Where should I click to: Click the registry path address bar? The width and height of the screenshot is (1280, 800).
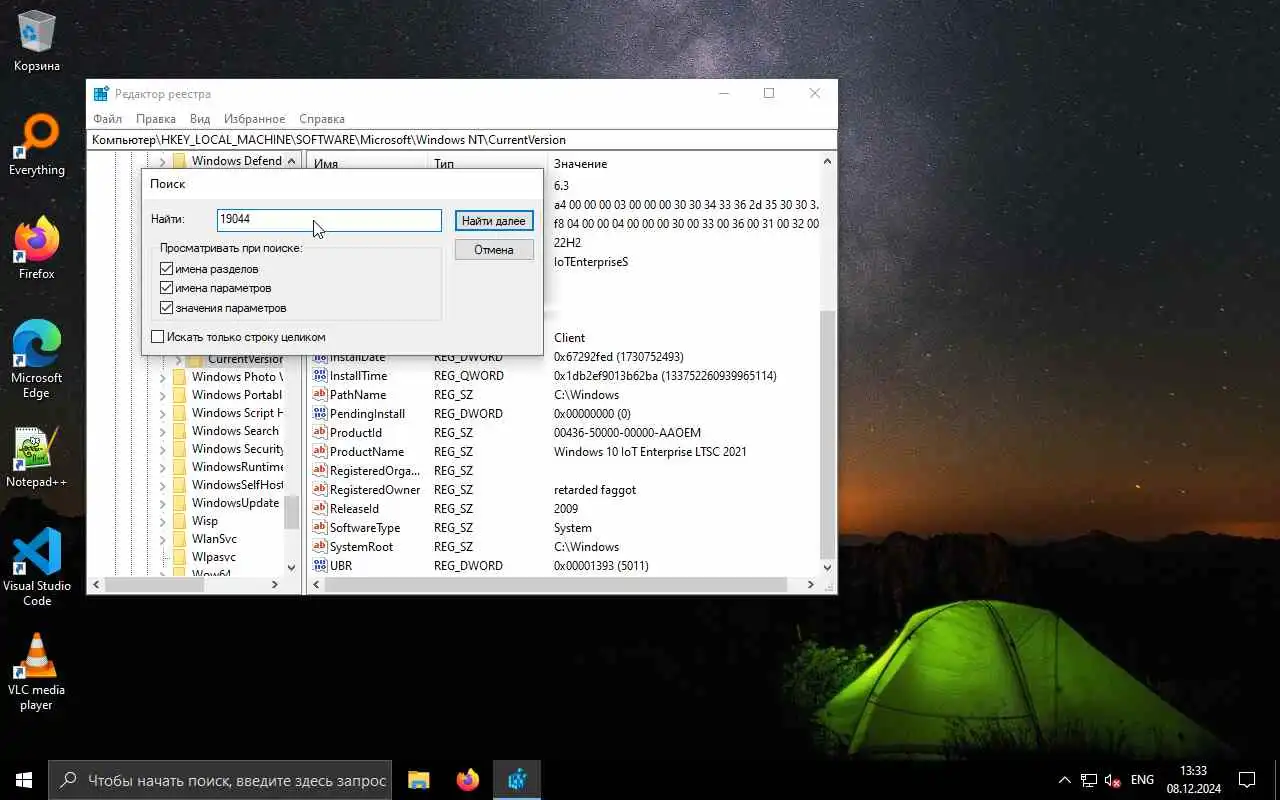[x=462, y=140]
